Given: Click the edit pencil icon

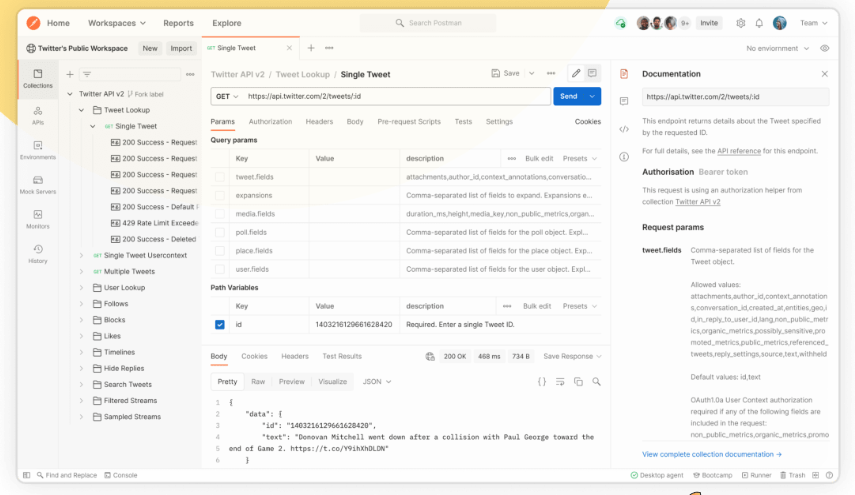Looking at the screenshot, I should pyautogui.click(x=576, y=73).
